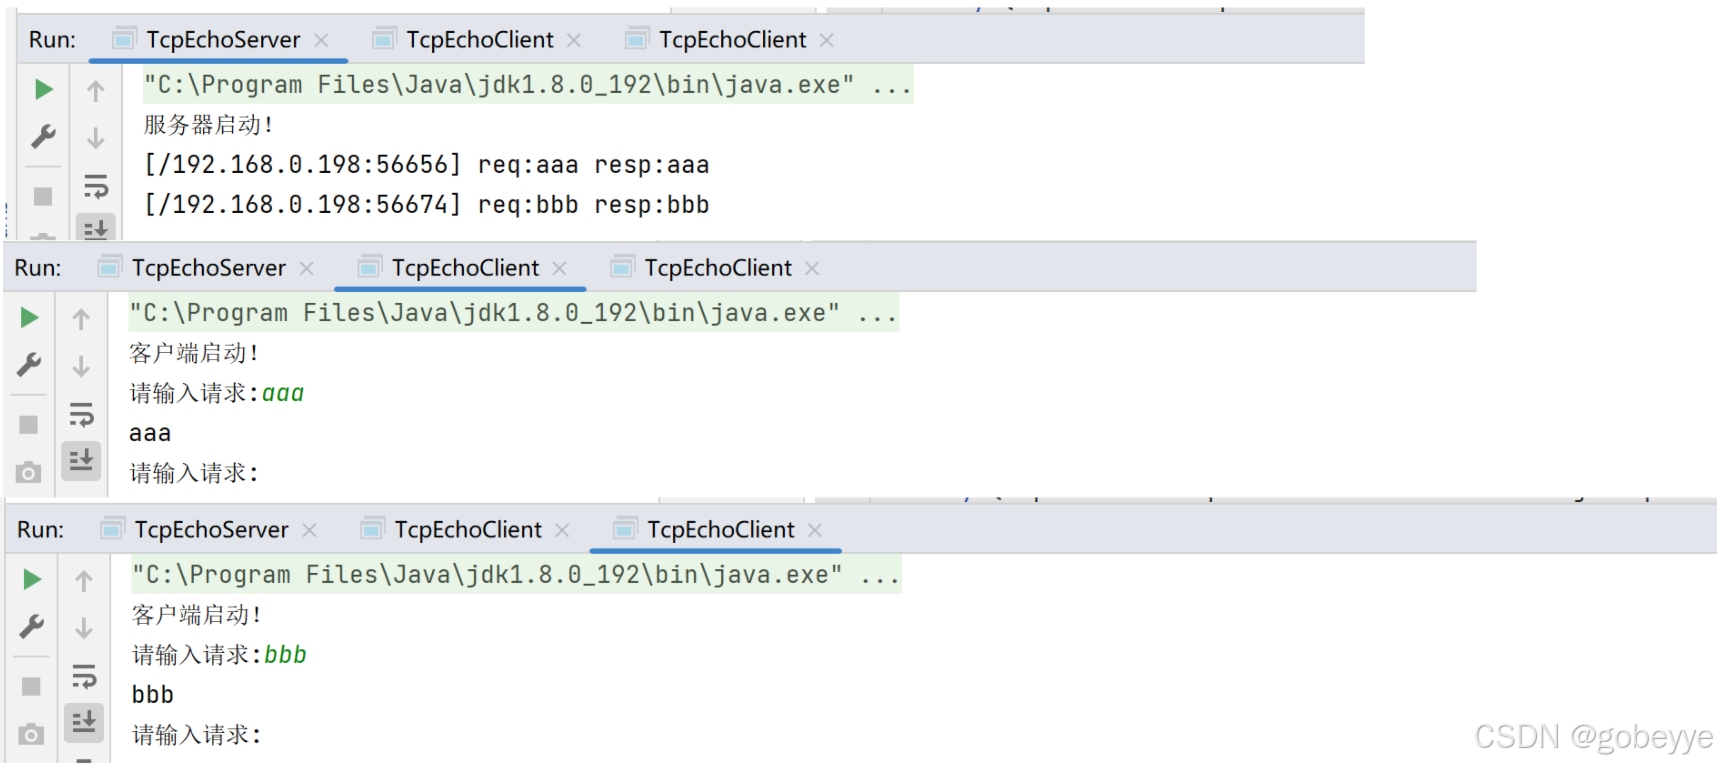Click java.exe command line in bottom panel
1717x766 pixels.
tap(516, 575)
